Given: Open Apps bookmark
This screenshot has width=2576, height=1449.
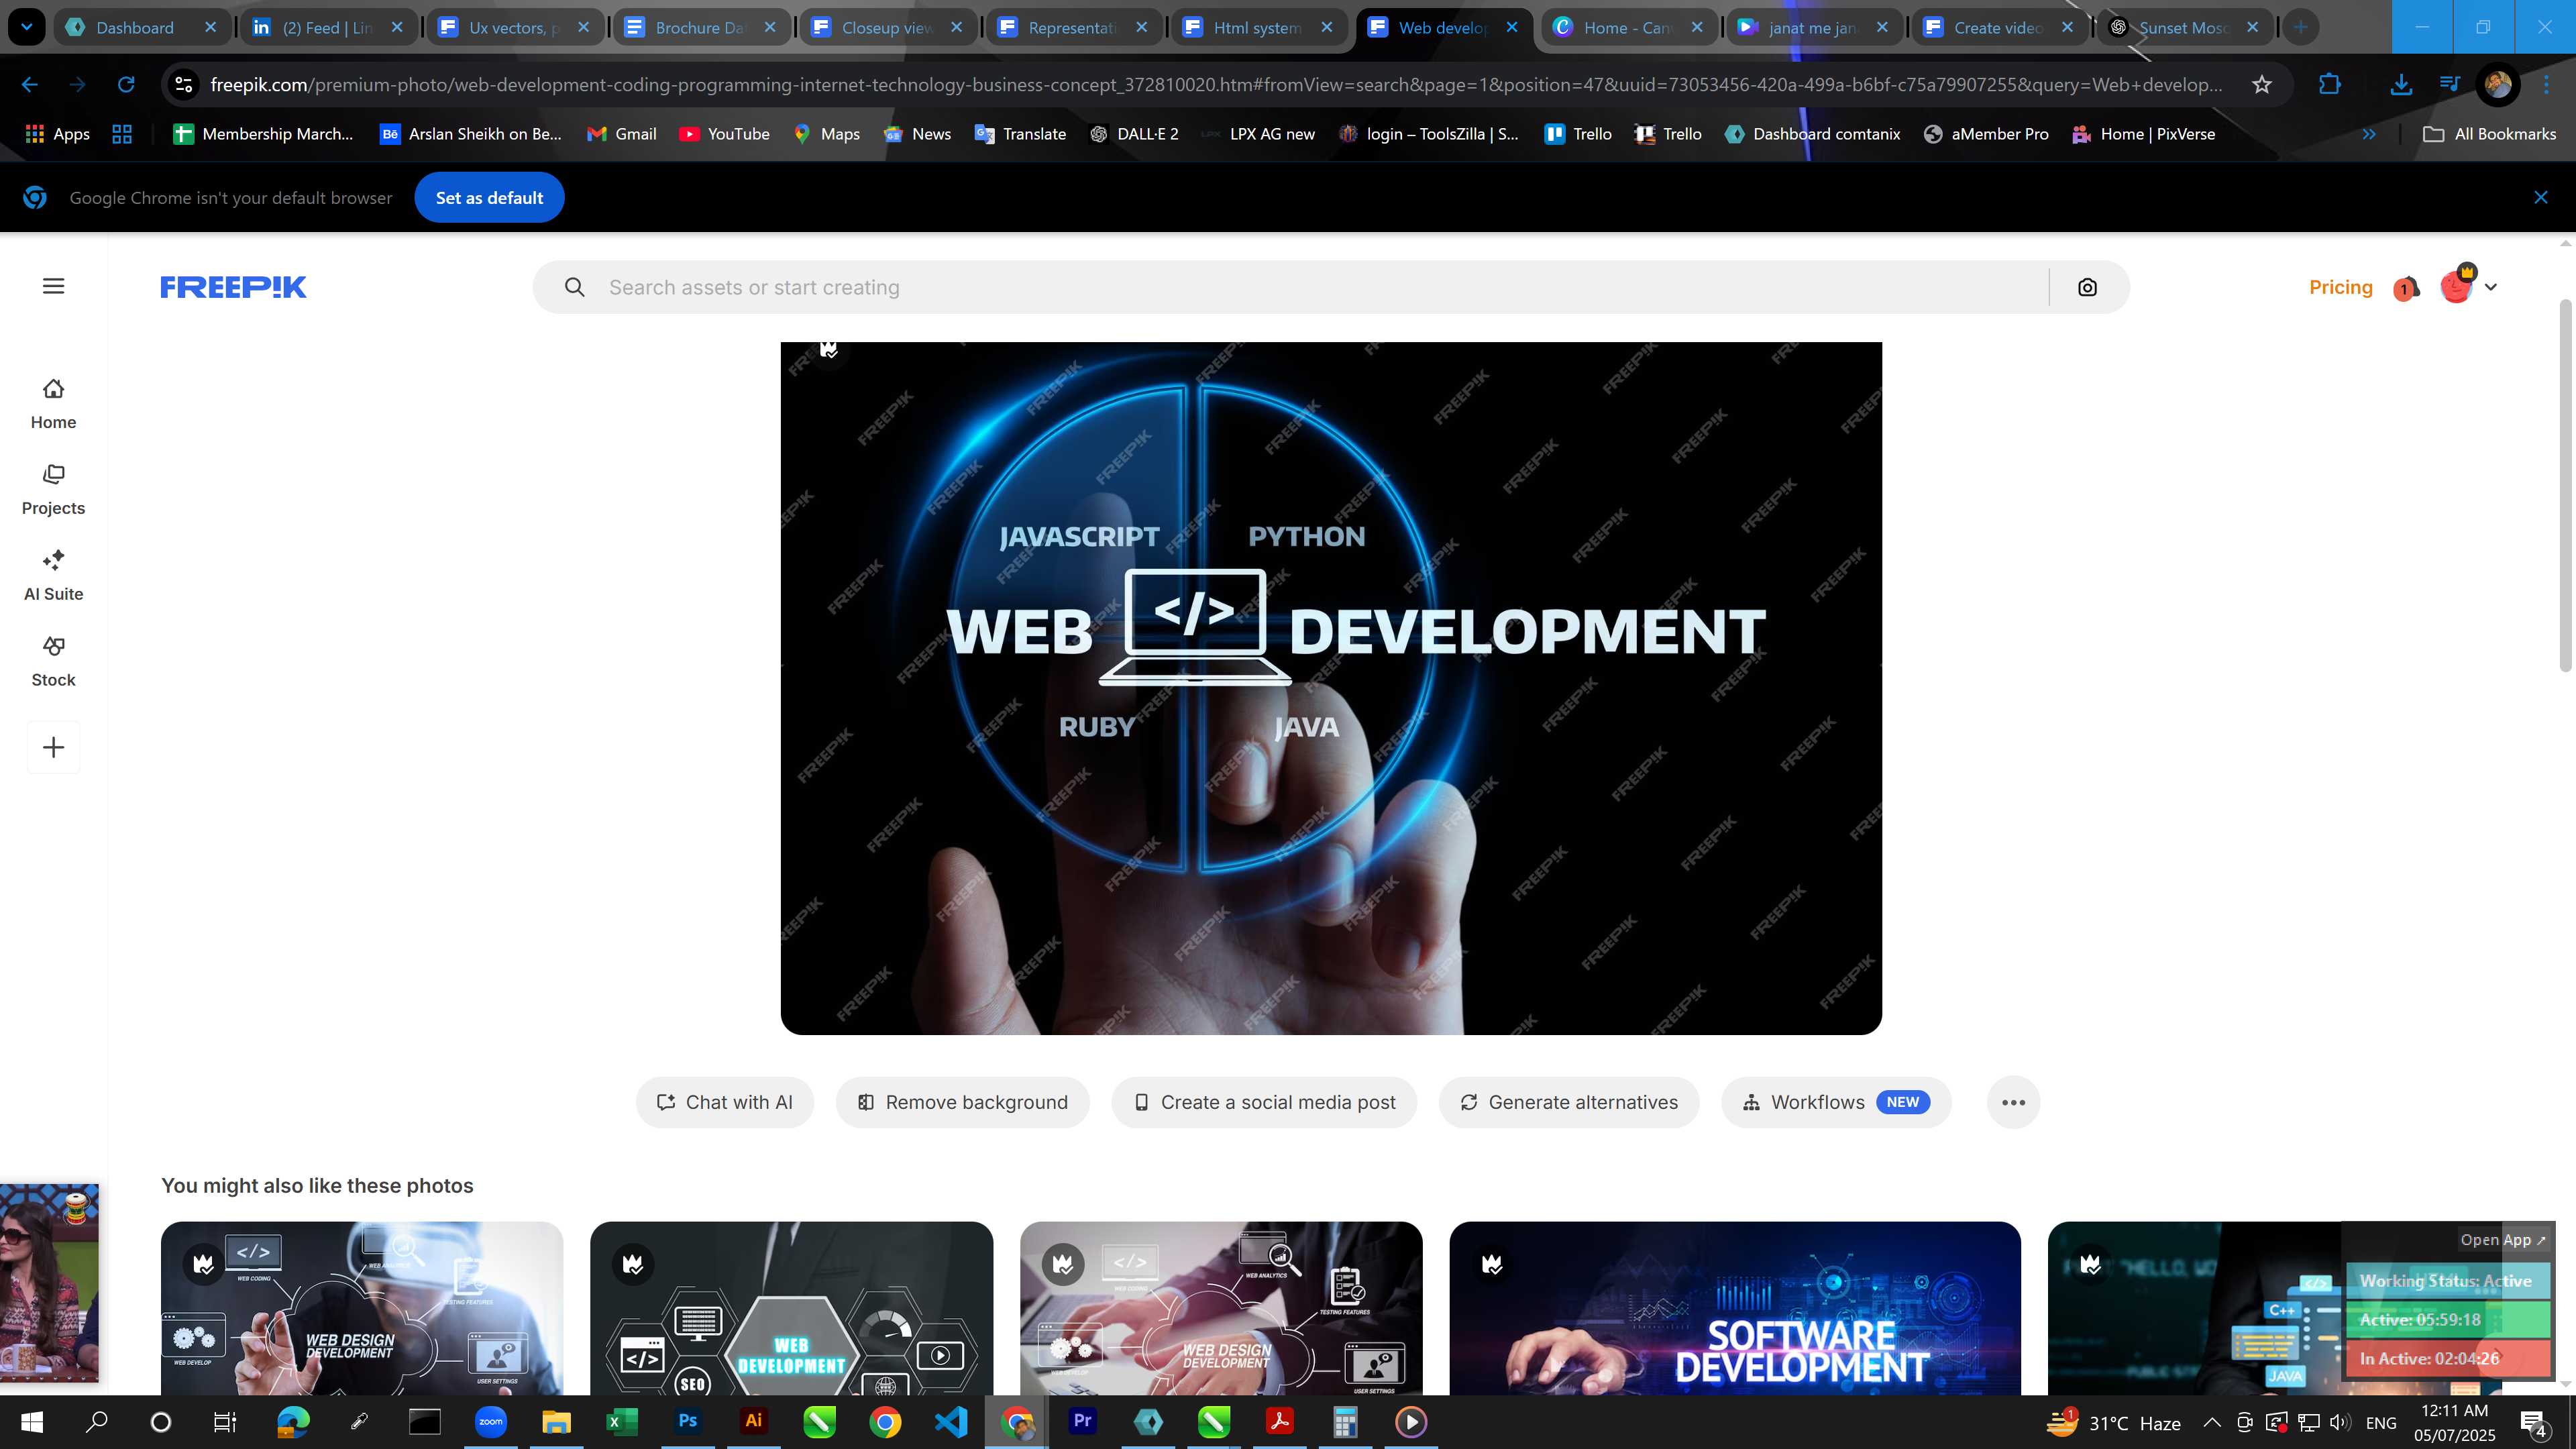Looking at the screenshot, I should coord(57,134).
